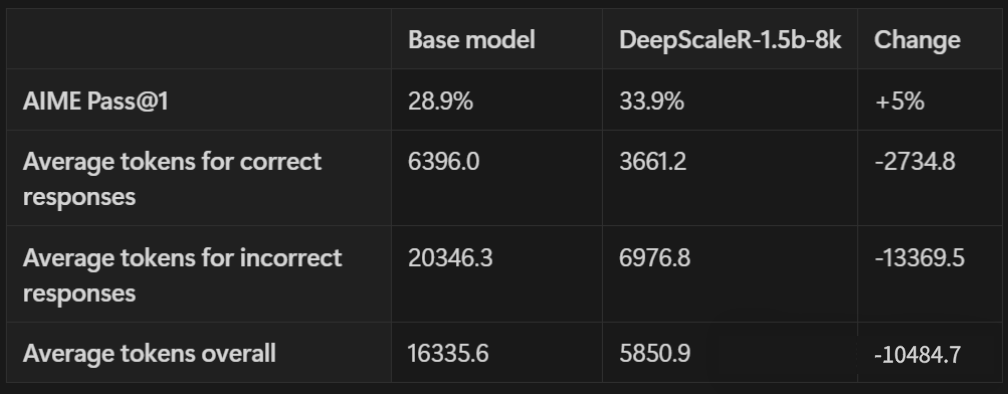Click the -13369.5 change value
Screen dimensions: 1008x394
tap(919, 258)
